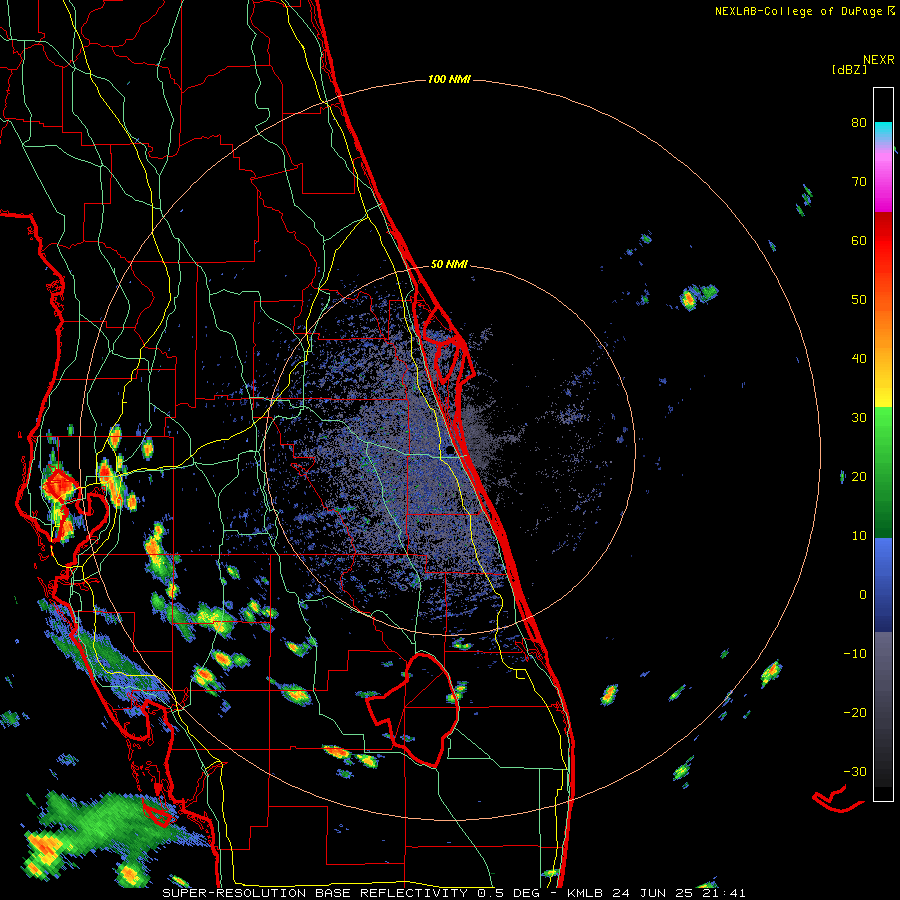
Task: Click the NEXLAB-College of DuPage header text
Action: click(804, 11)
